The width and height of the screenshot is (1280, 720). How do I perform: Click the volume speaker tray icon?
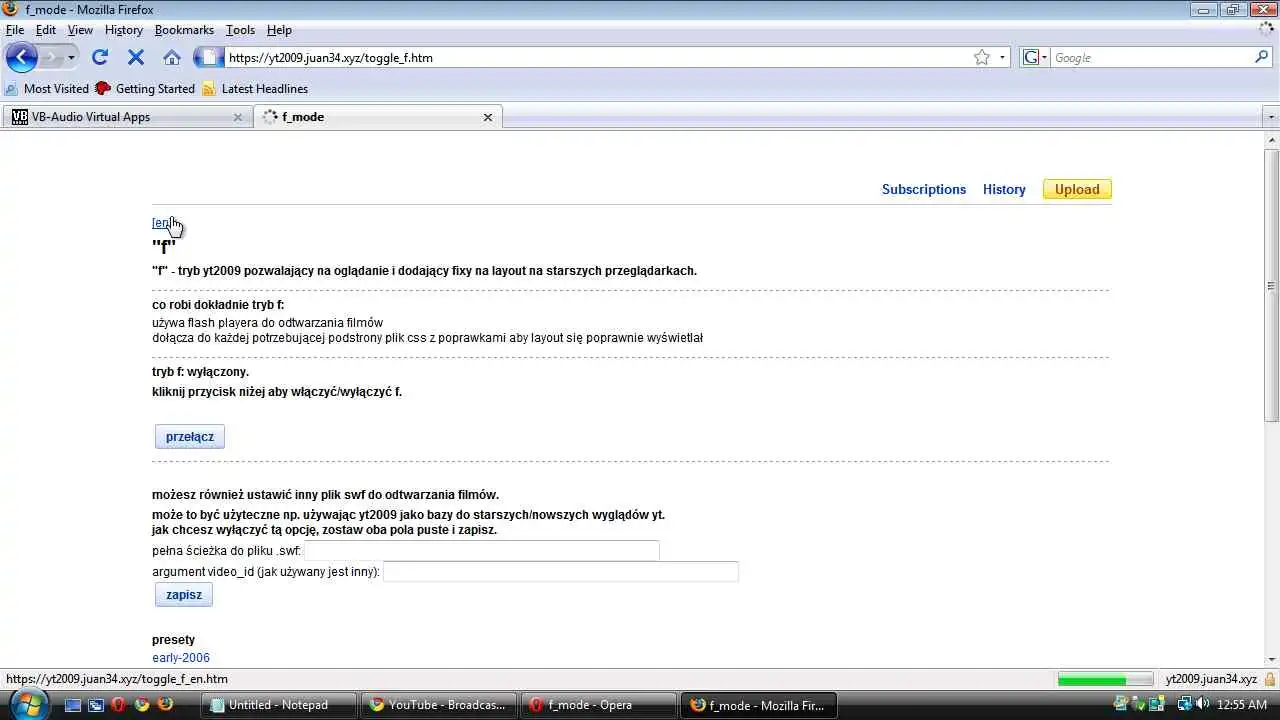coord(1203,705)
